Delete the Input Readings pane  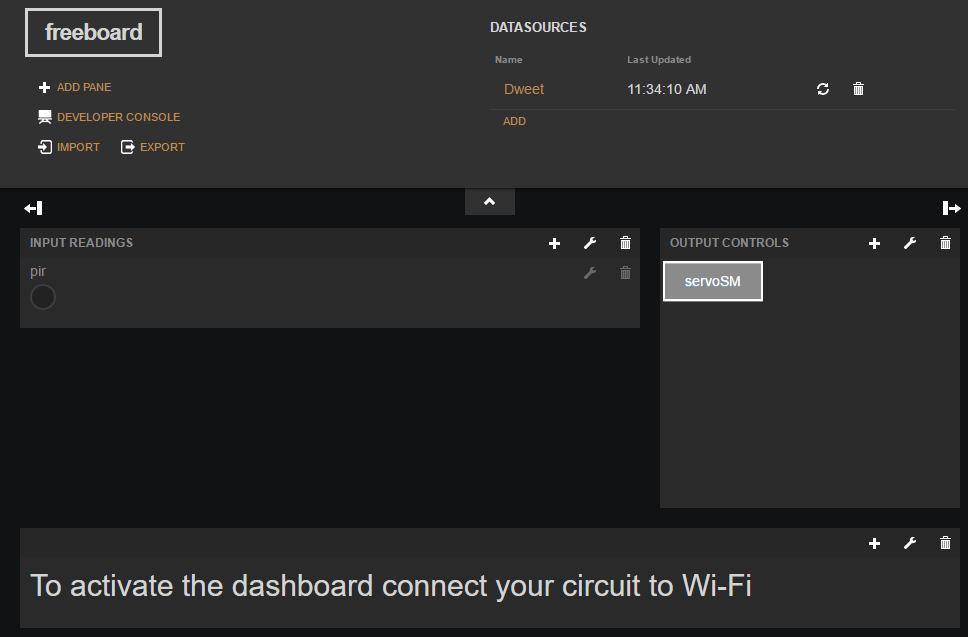[626, 243]
